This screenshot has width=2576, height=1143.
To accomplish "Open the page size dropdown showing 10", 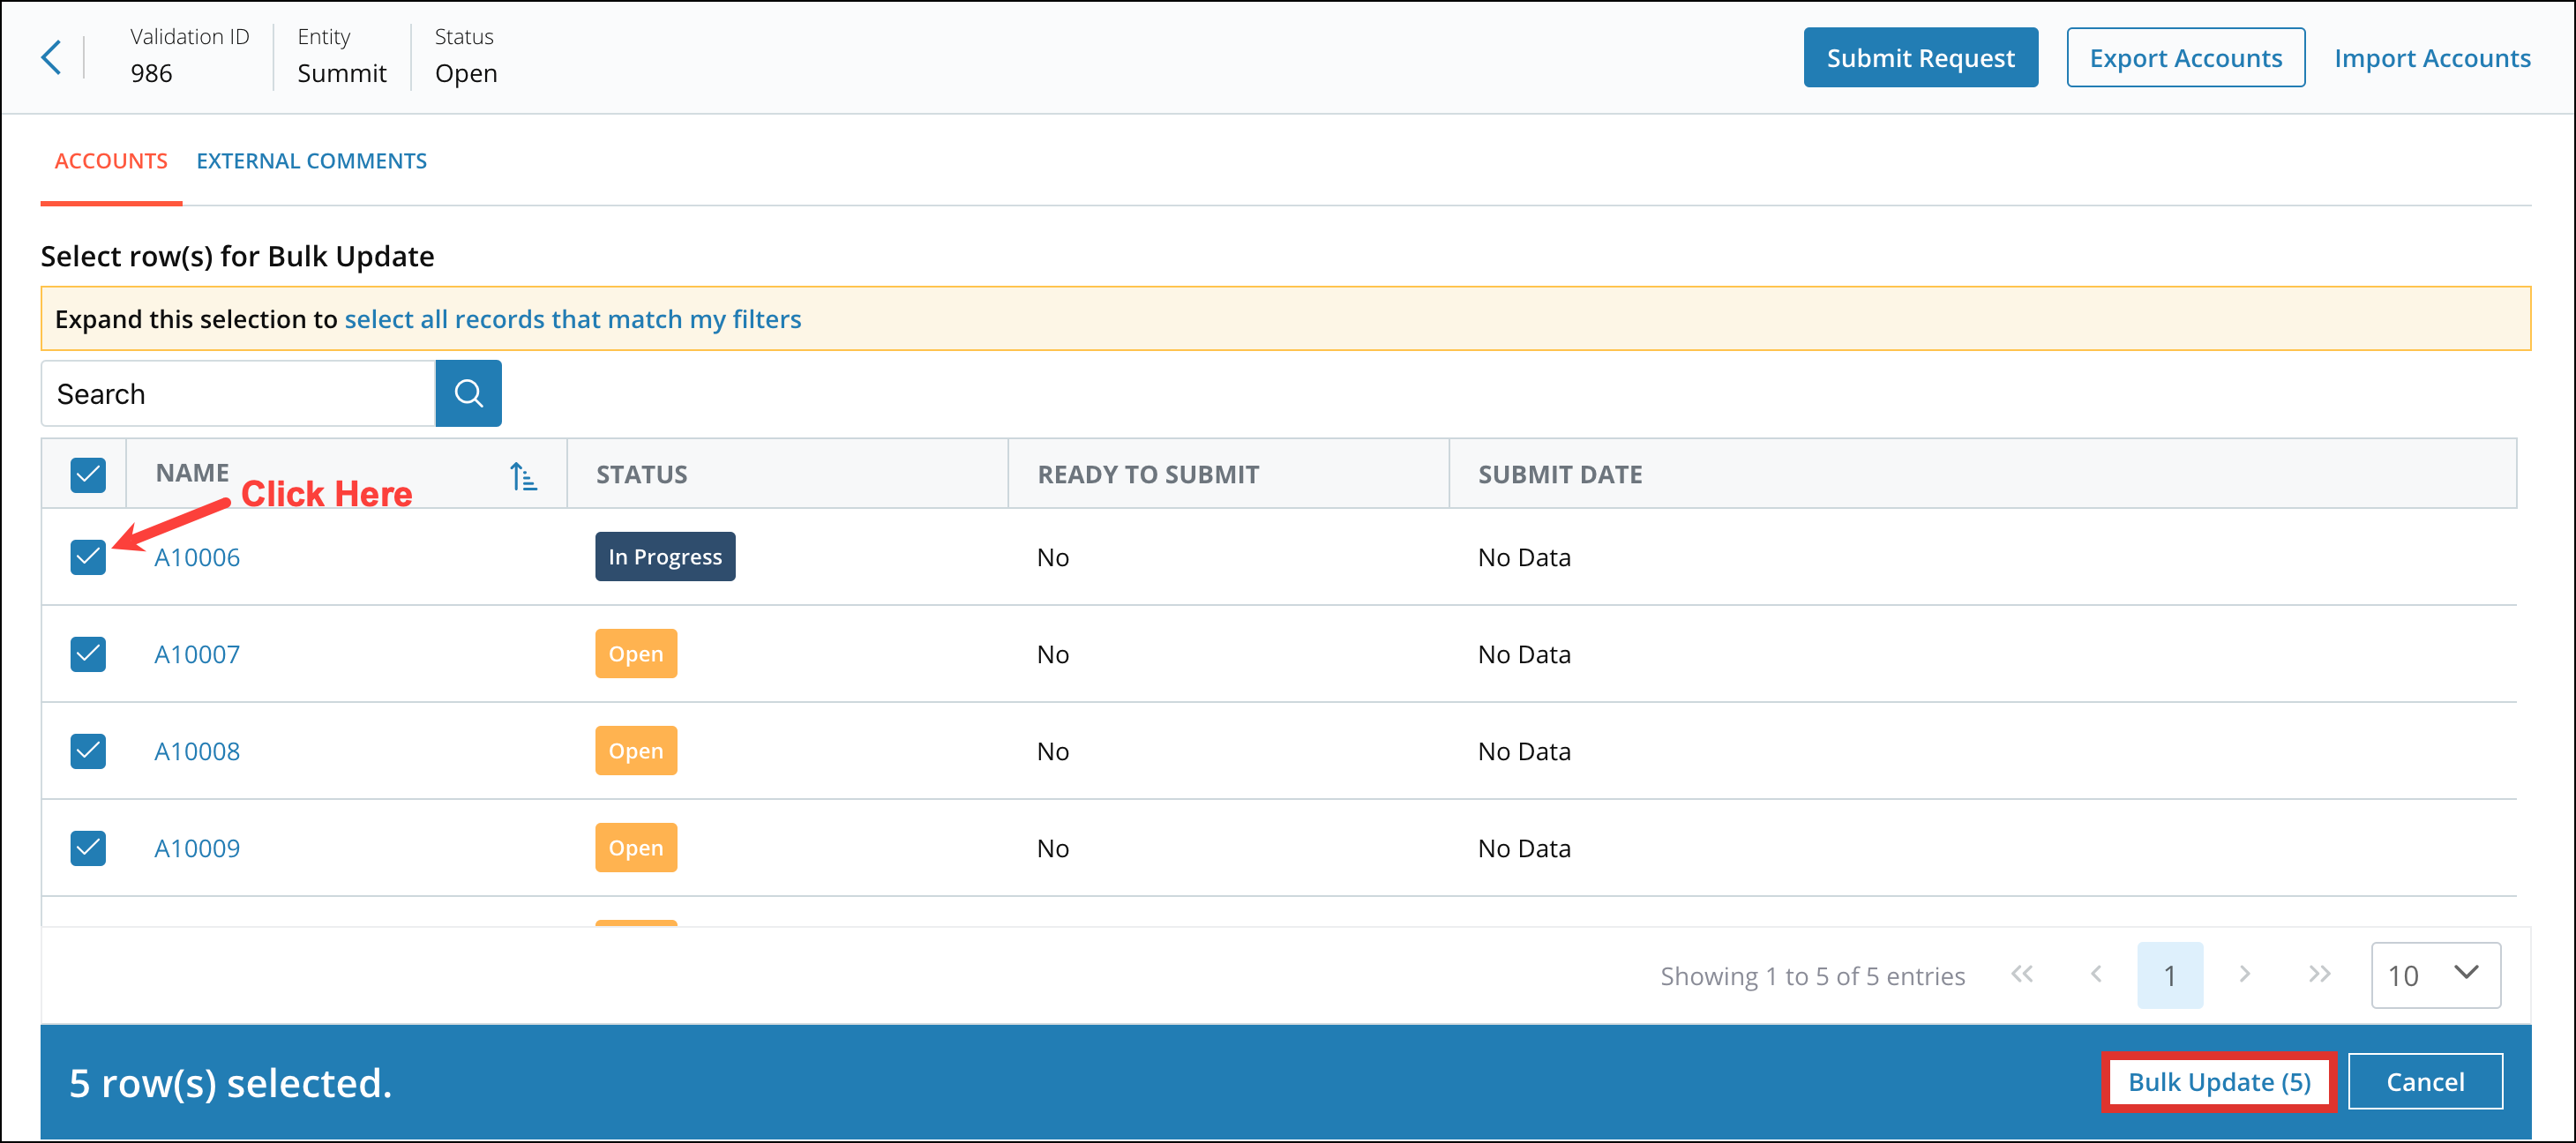I will coord(2435,975).
